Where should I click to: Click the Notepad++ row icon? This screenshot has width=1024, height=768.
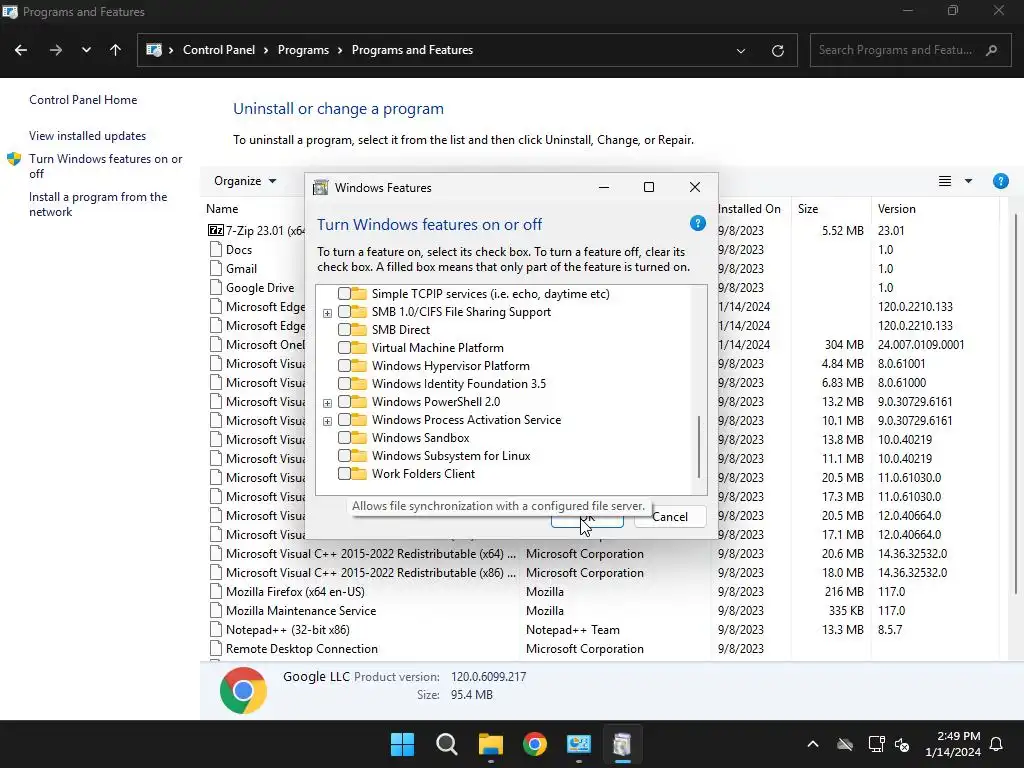[216, 629]
